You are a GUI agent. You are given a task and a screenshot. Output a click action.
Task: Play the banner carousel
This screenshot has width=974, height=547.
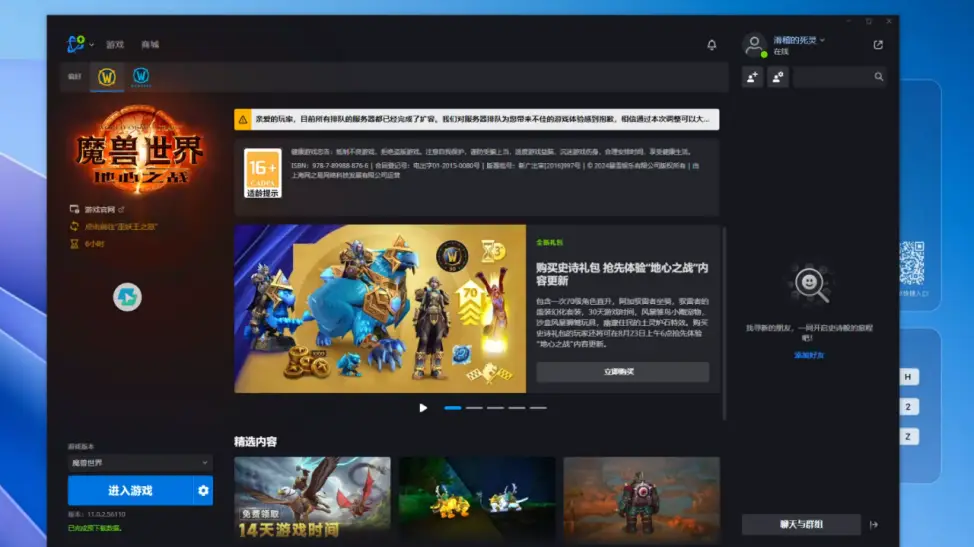point(423,408)
